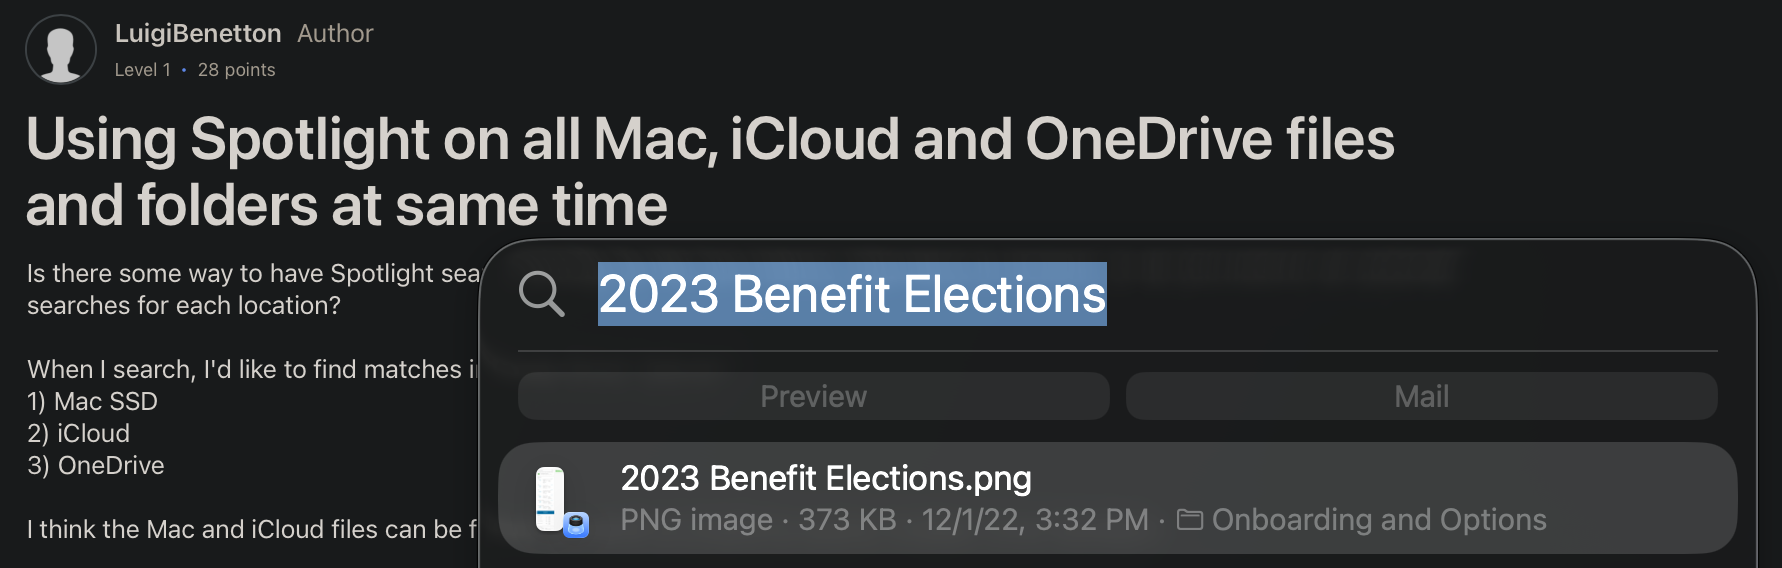Click the OneDrive list line
Viewport: 1782px width, 568px height.
[96, 466]
